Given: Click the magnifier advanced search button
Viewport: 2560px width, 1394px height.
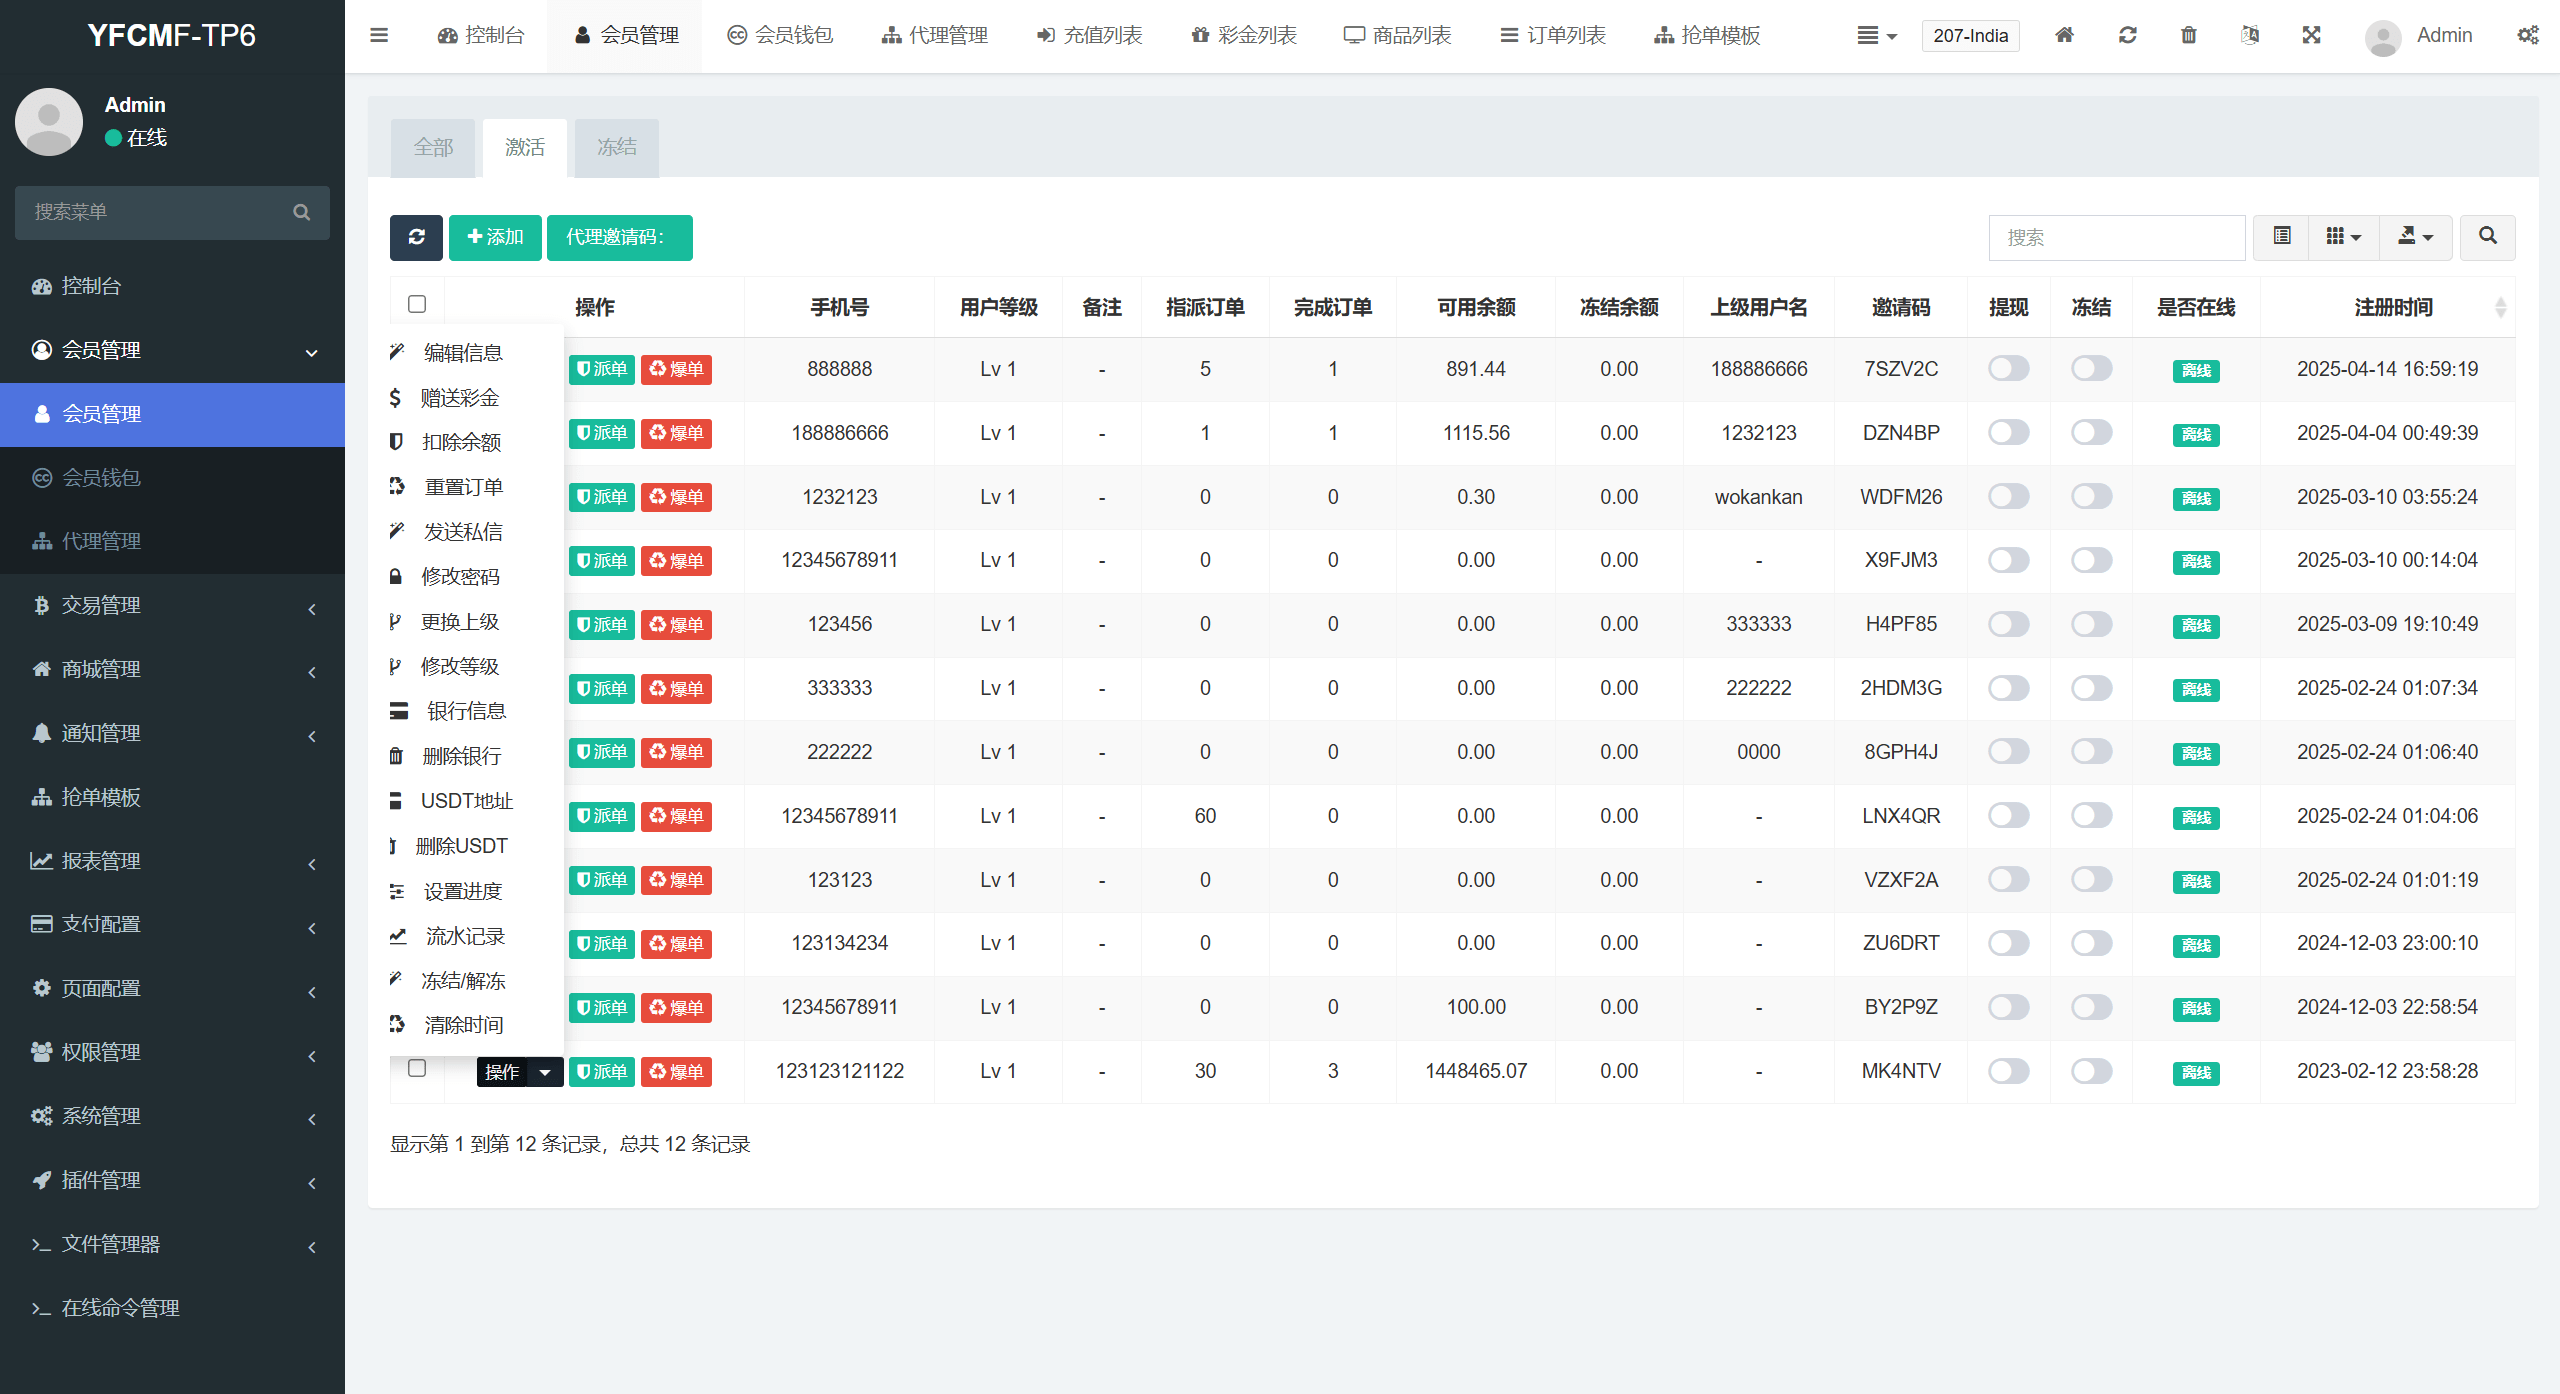Looking at the screenshot, I should pyautogui.click(x=2487, y=237).
